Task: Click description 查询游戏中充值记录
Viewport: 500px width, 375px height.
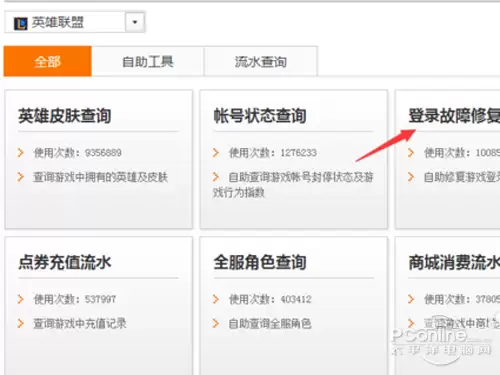Action: (x=80, y=323)
